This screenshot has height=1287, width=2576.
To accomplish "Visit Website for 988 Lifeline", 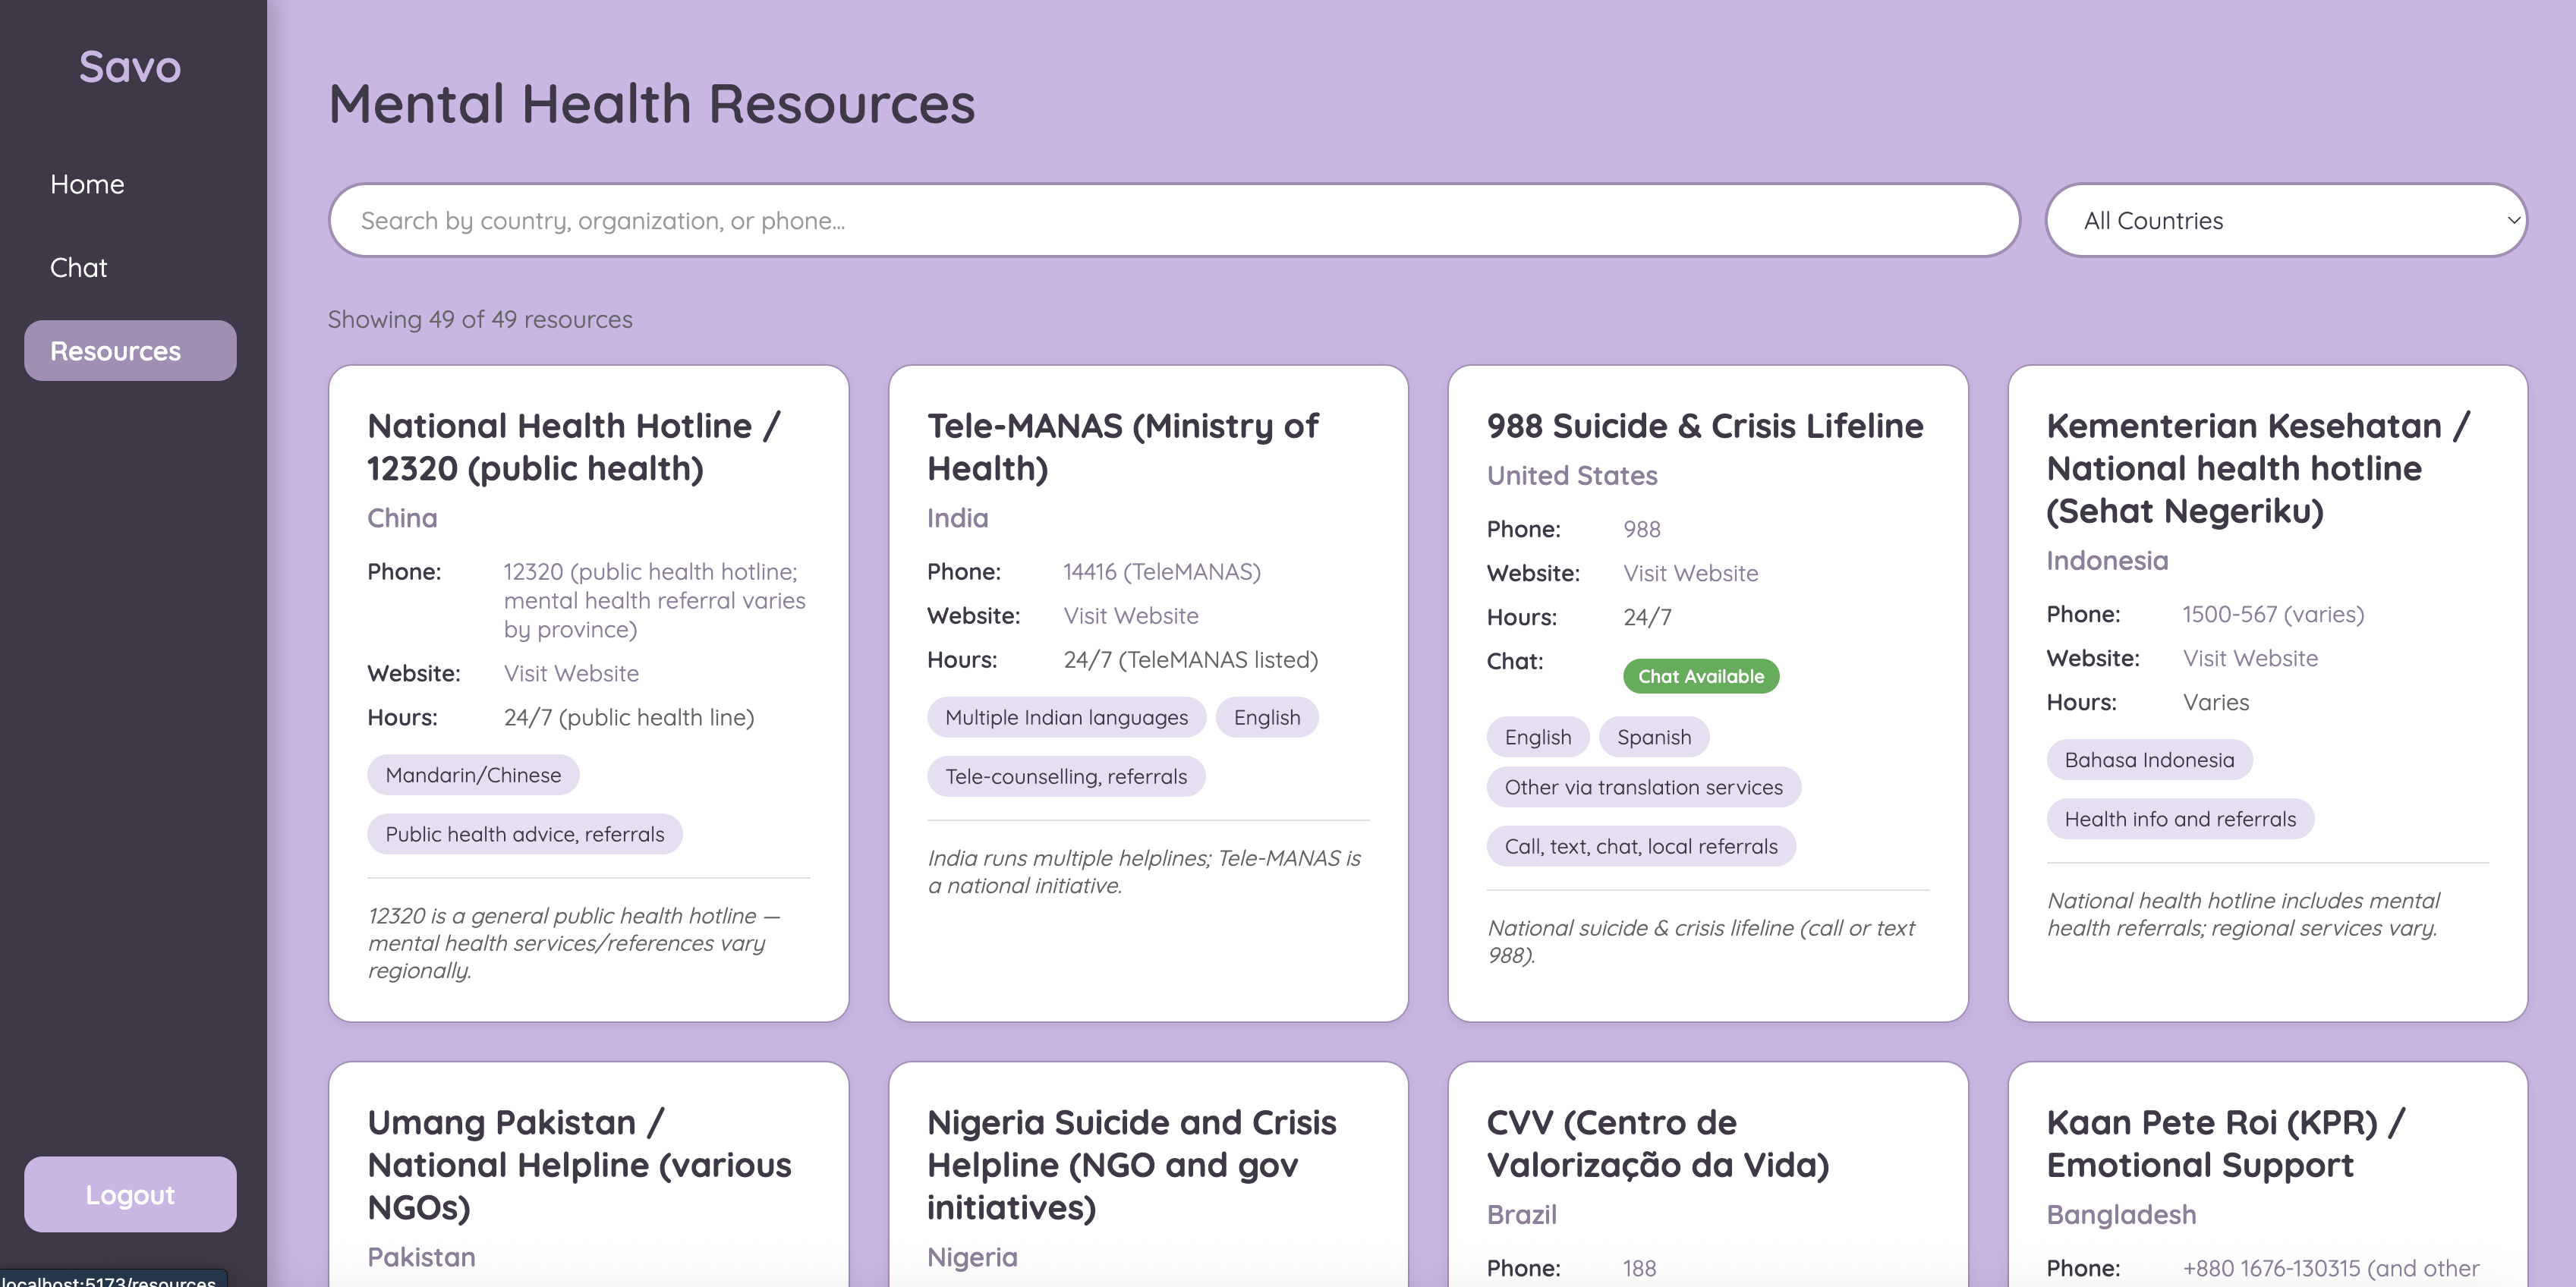I will tap(1690, 573).
